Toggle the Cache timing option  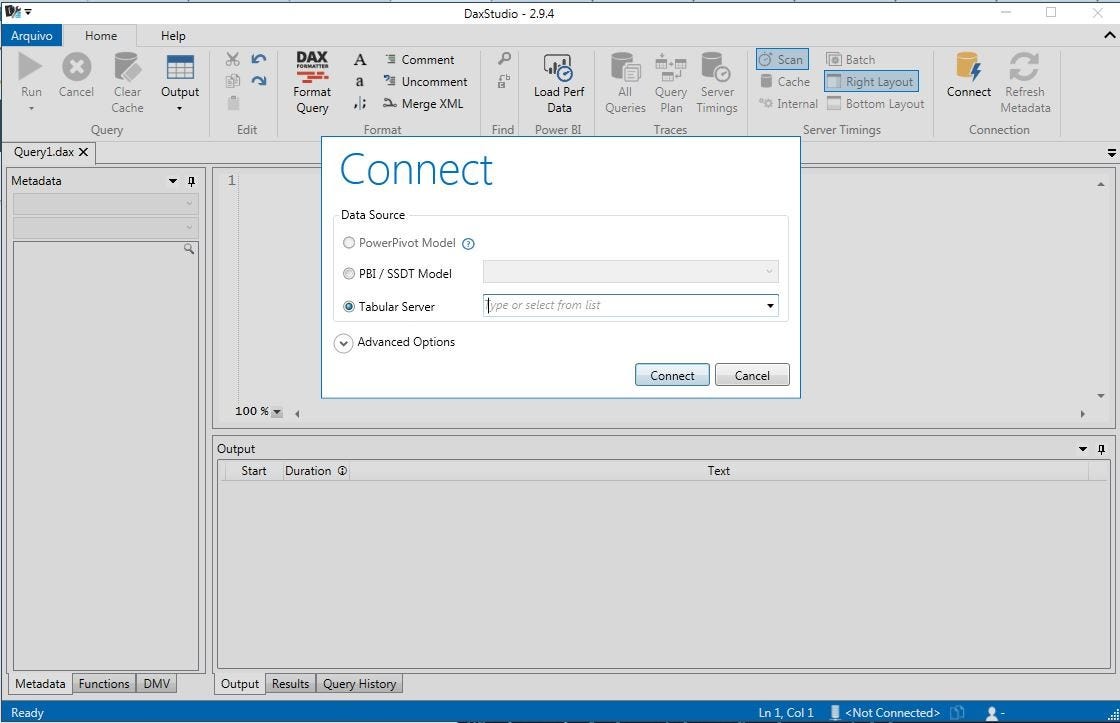pos(784,81)
